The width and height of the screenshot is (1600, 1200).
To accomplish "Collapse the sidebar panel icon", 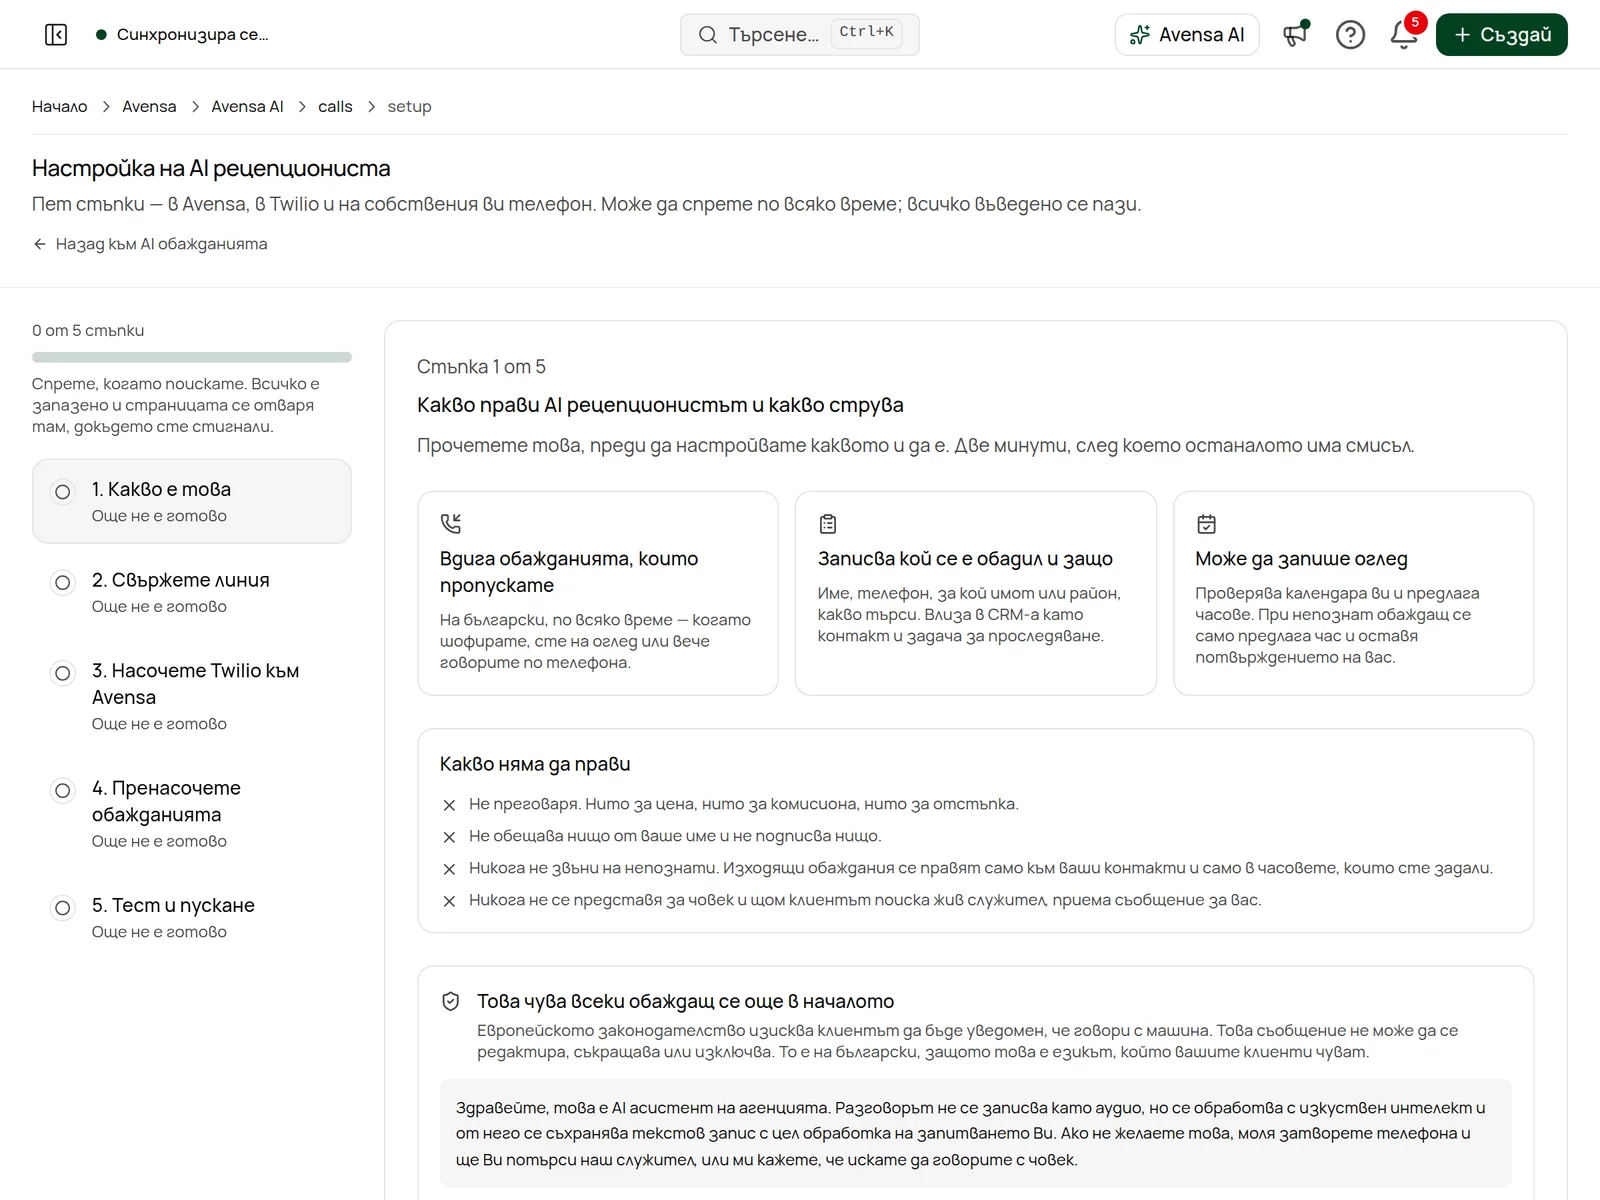I will [56, 35].
